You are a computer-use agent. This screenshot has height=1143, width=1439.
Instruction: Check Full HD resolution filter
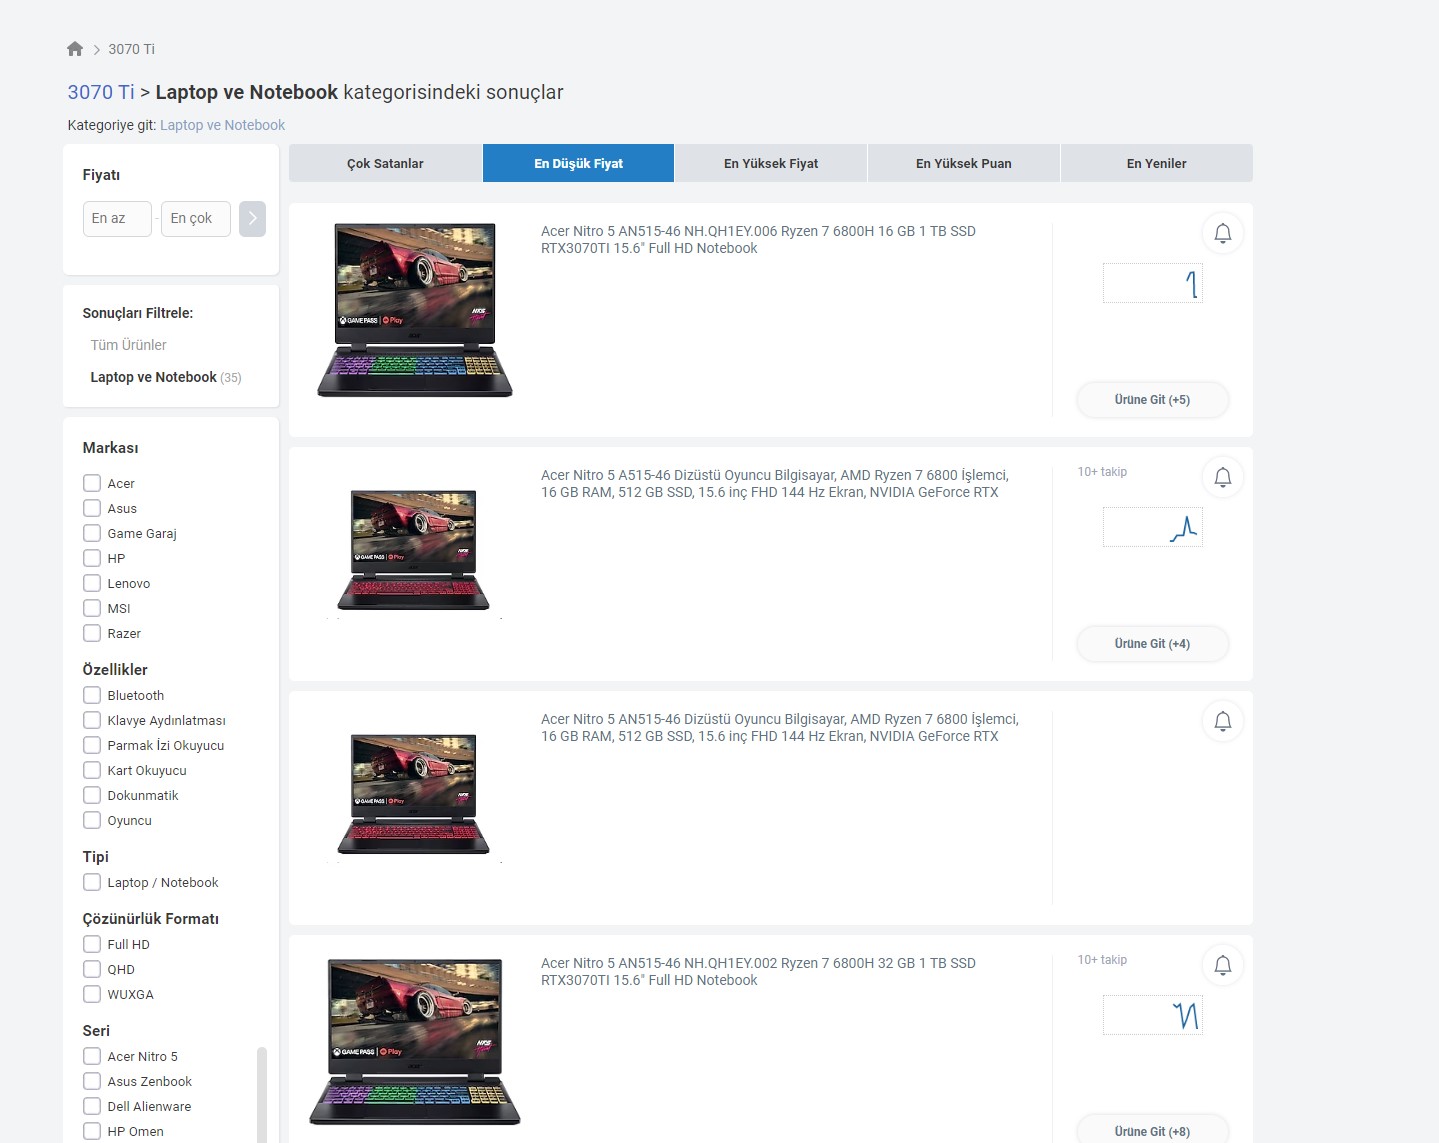pyautogui.click(x=92, y=944)
